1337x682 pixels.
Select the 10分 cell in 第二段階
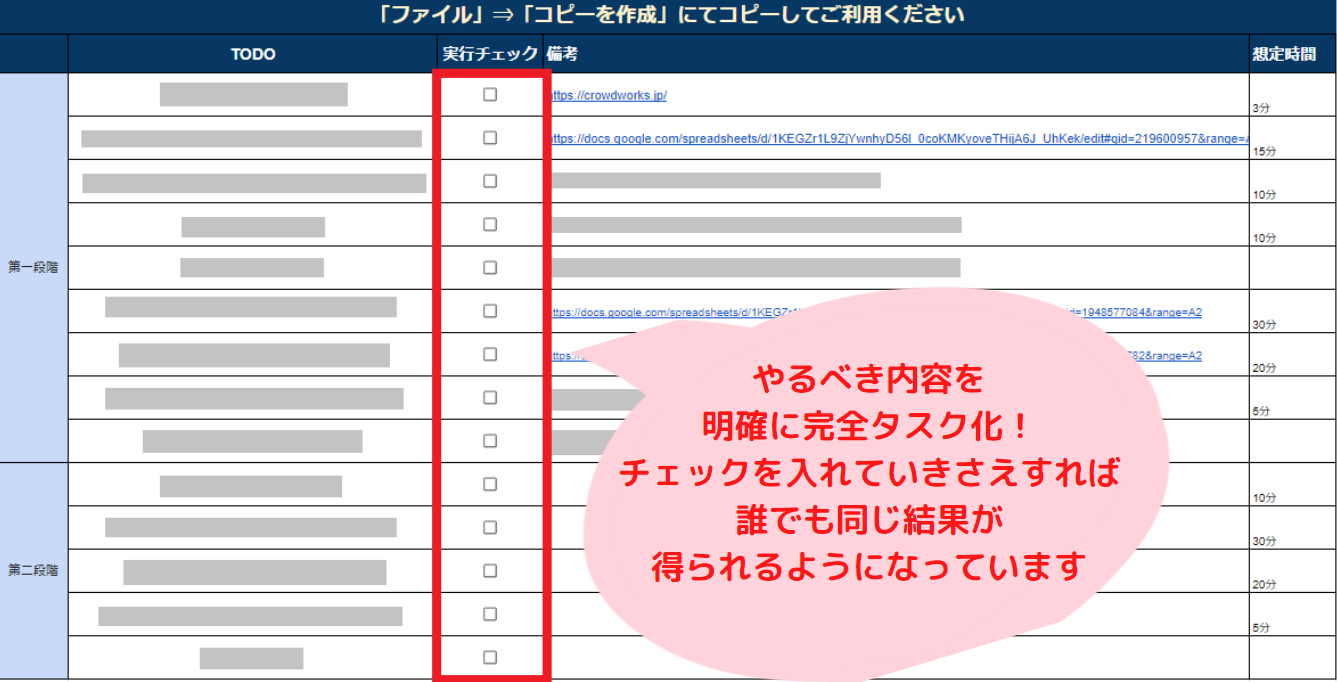[x=1293, y=484]
